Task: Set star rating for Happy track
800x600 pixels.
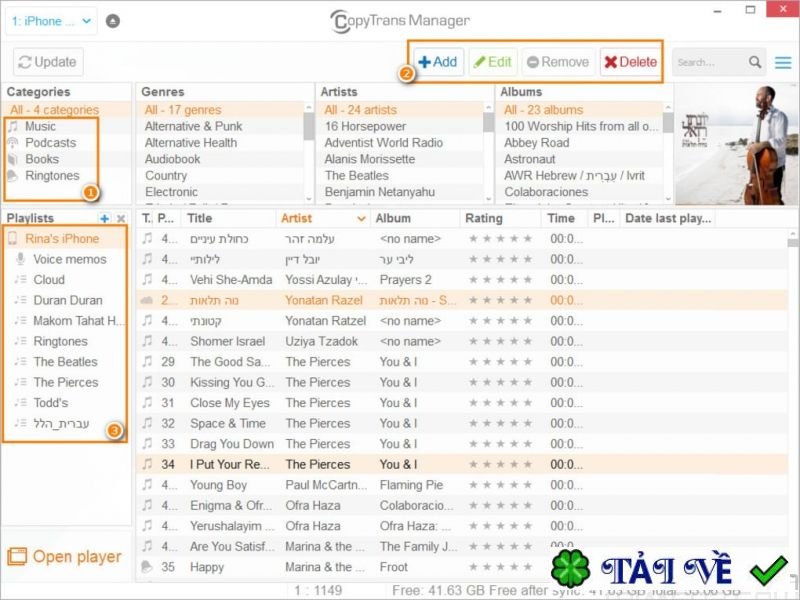Action: pos(500,566)
